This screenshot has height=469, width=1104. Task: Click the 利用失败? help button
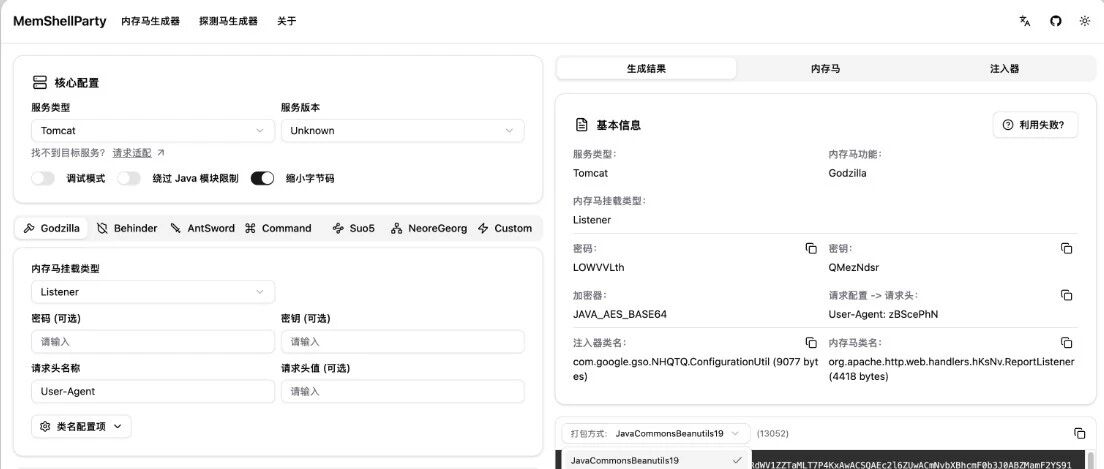1035,125
